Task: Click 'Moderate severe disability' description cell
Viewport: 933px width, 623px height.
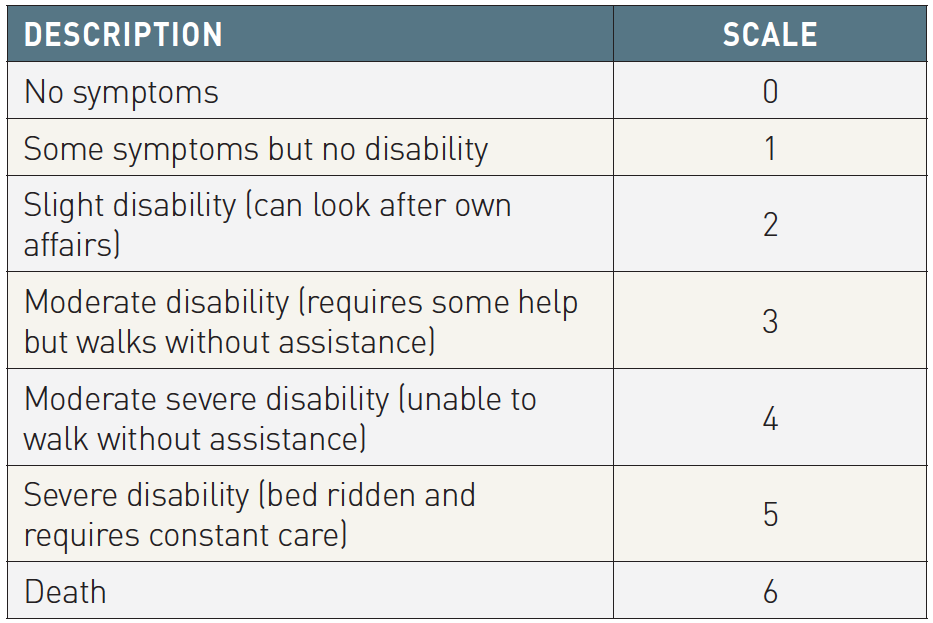Action: tap(310, 418)
